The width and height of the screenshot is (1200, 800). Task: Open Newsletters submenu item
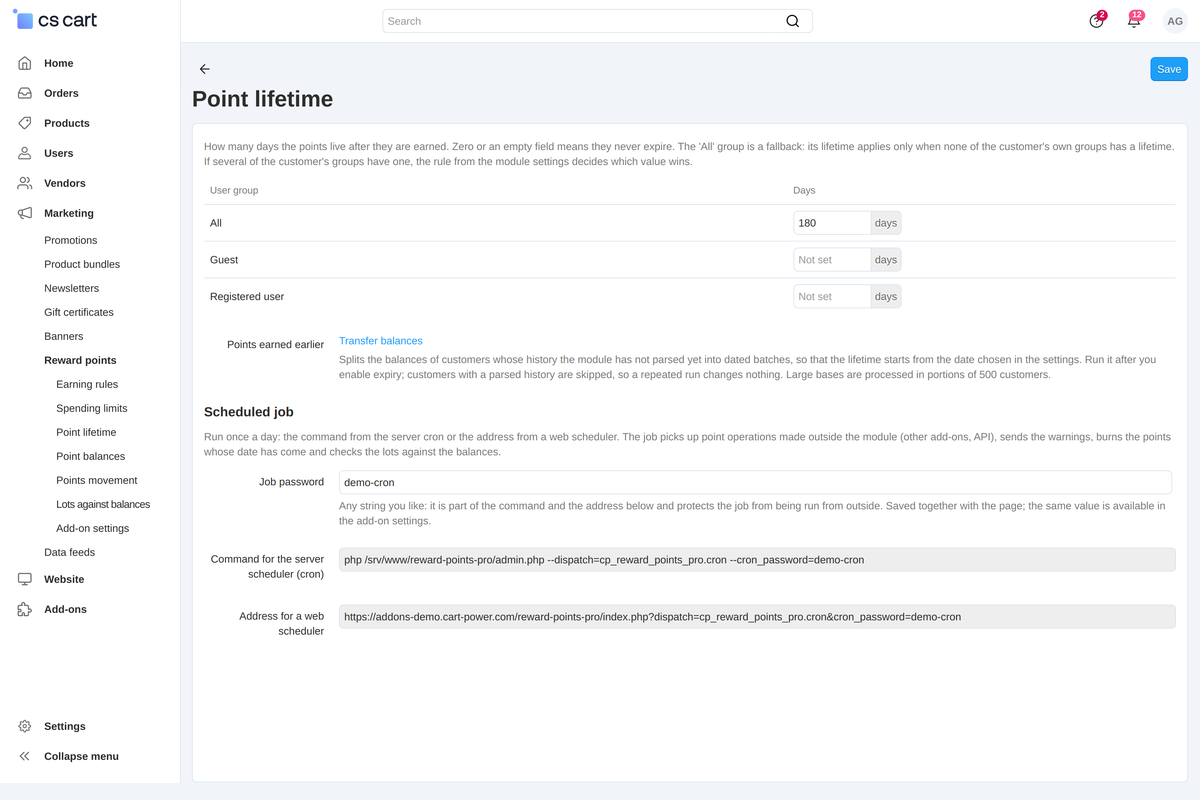coord(72,288)
